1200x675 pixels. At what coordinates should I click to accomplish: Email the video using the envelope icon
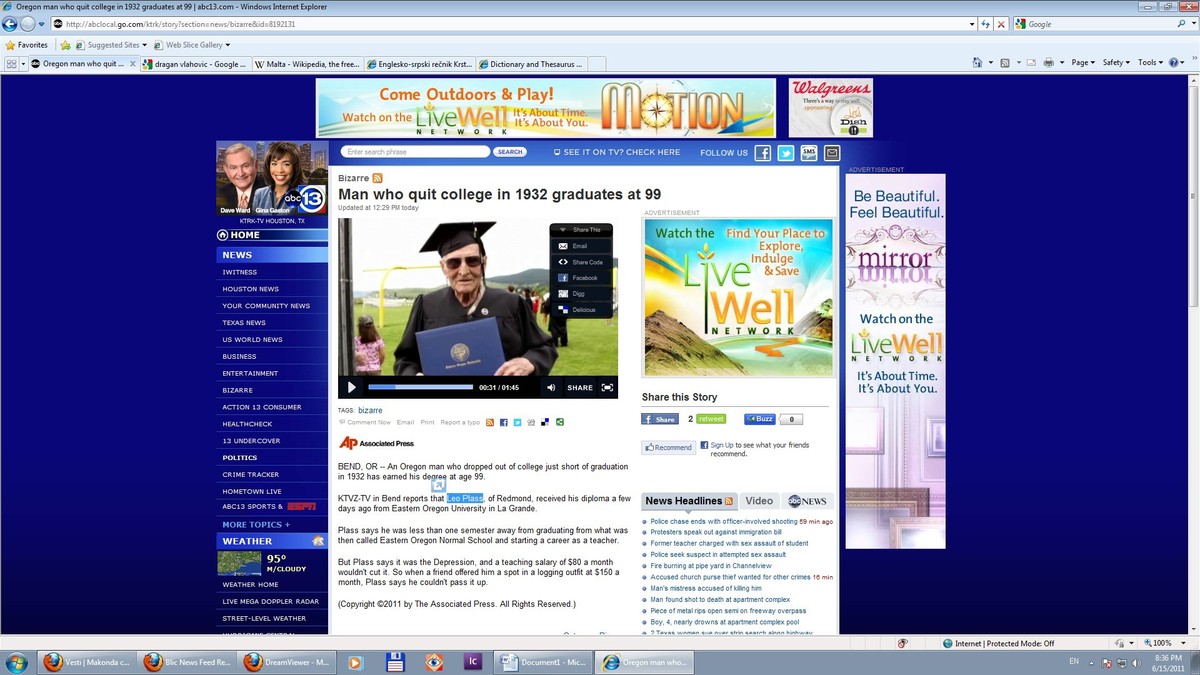pyautogui.click(x=575, y=245)
